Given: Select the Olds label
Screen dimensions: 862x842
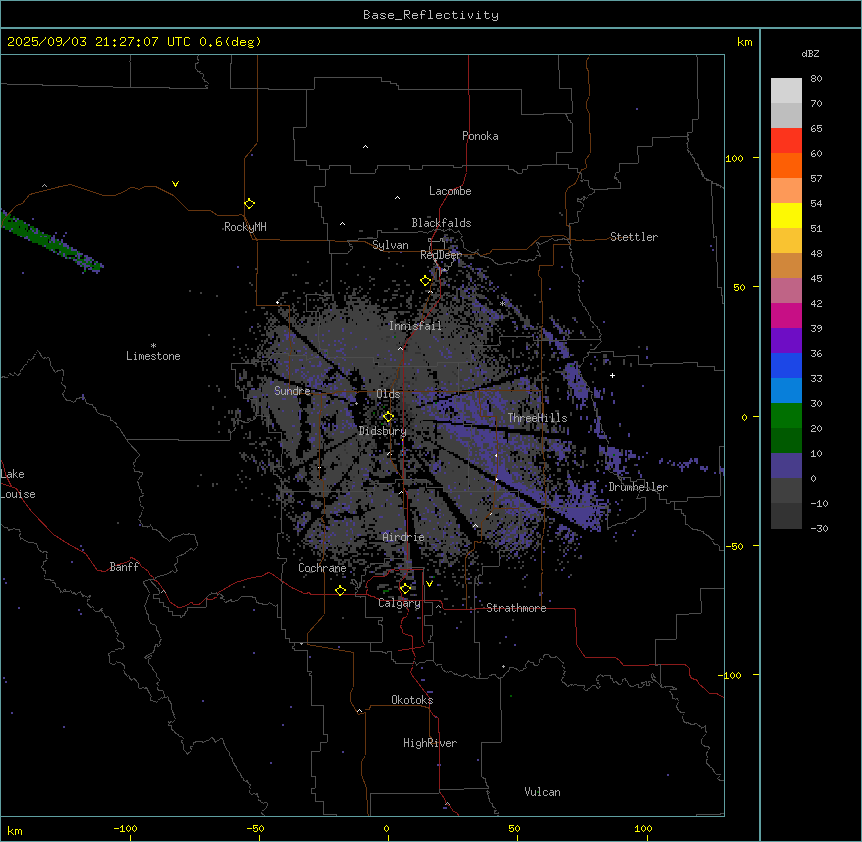Looking at the screenshot, I should [388, 394].
